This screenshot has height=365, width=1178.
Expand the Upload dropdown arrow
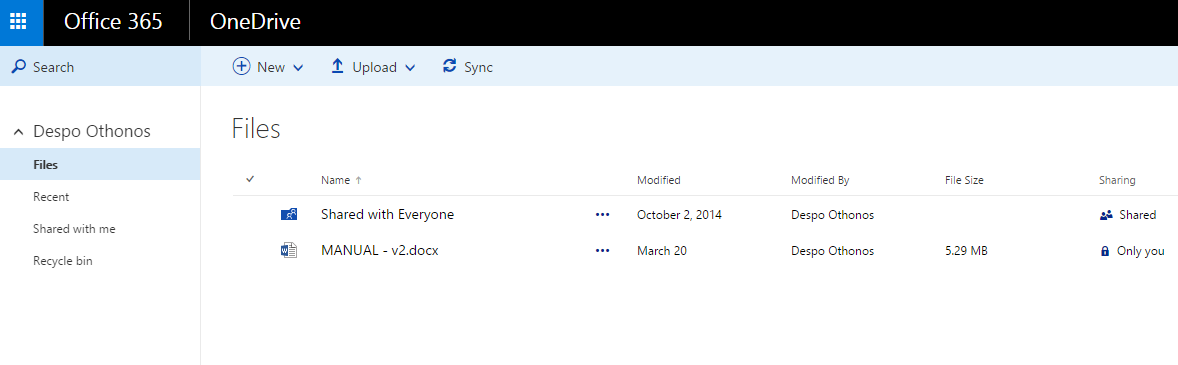tap(409, 68)
